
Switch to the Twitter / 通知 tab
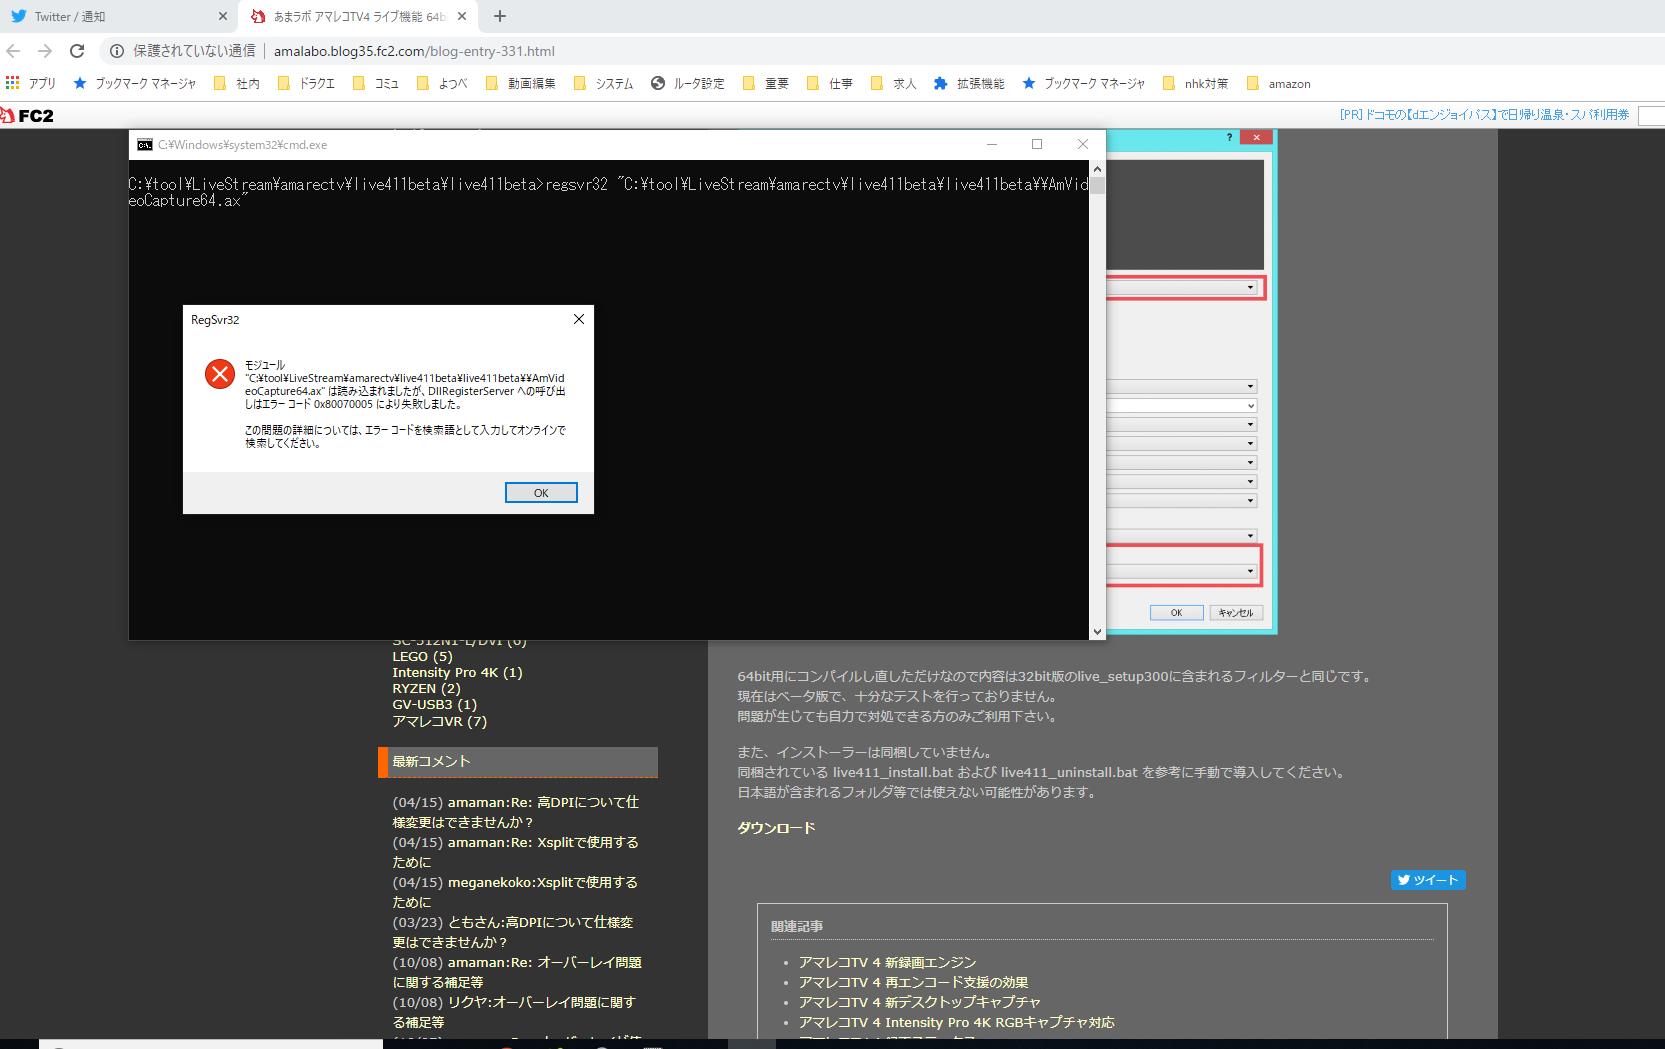click(x=69, y=16)
